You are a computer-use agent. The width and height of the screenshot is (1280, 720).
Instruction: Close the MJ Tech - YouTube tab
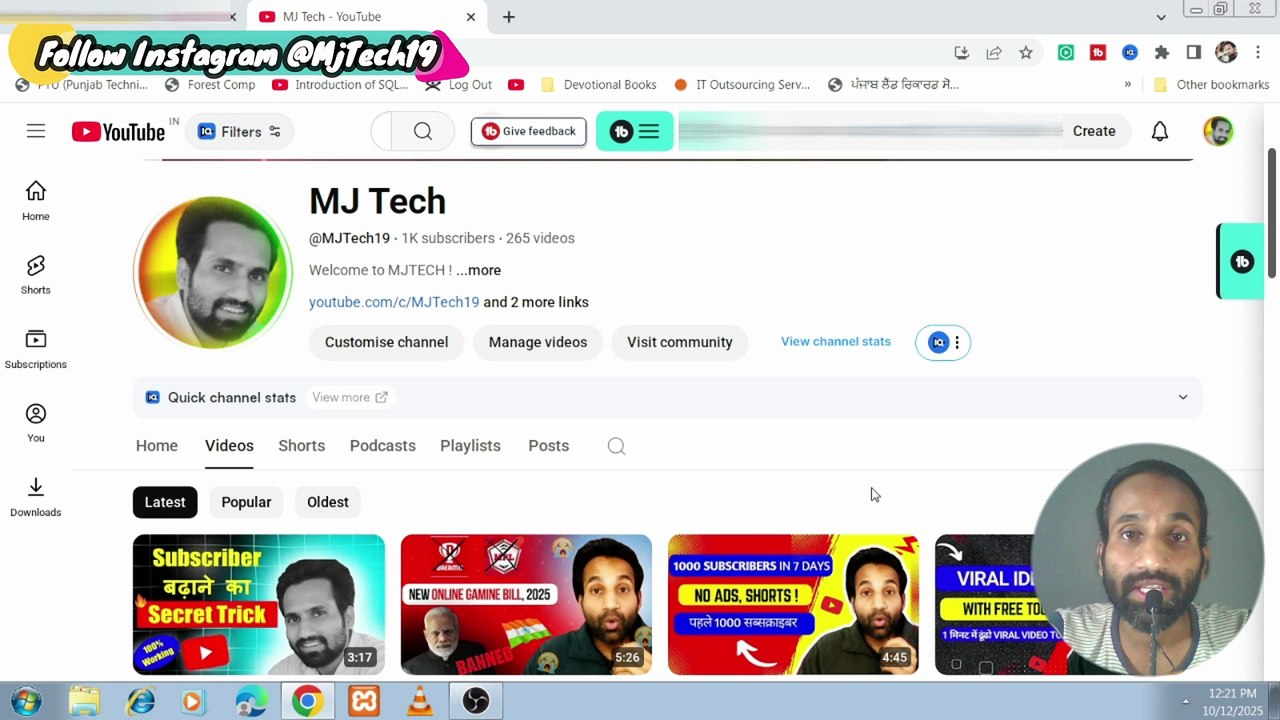tap(471, 17)
